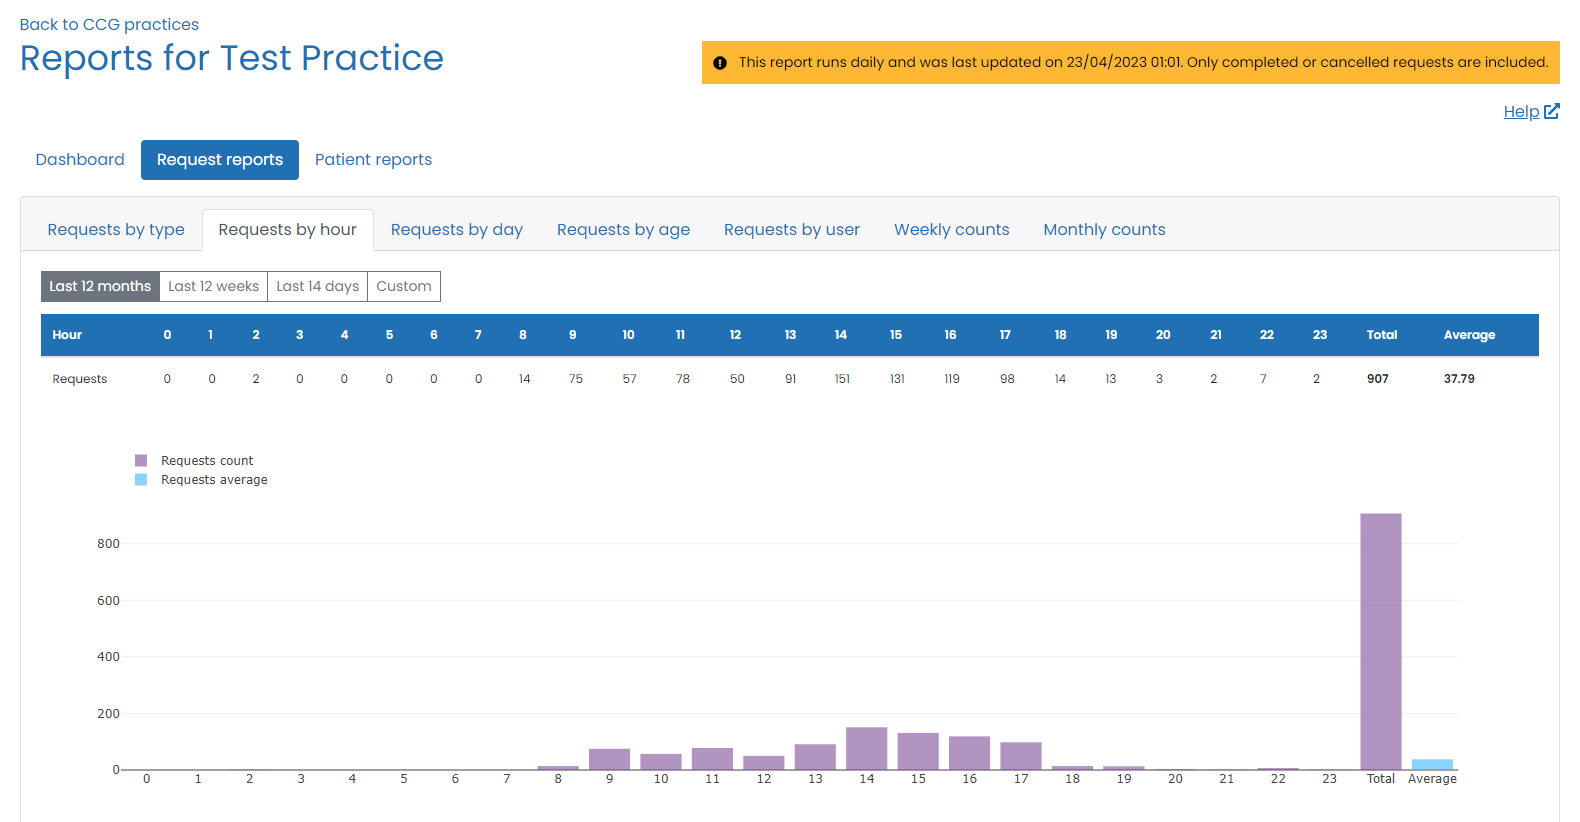Click the Request reports button
This screenshot has height=822, width=1580.
pos(220,160)
